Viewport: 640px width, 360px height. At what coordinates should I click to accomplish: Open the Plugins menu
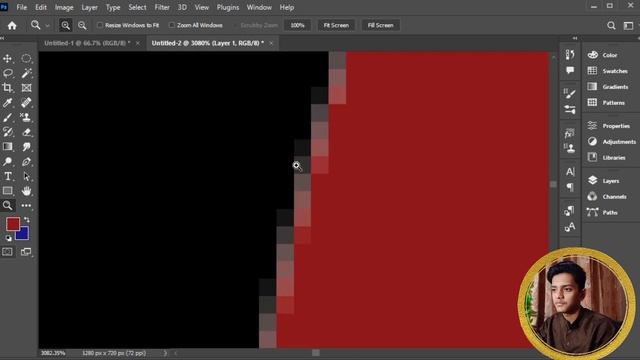pyautogui.click(x=228, y=7)
